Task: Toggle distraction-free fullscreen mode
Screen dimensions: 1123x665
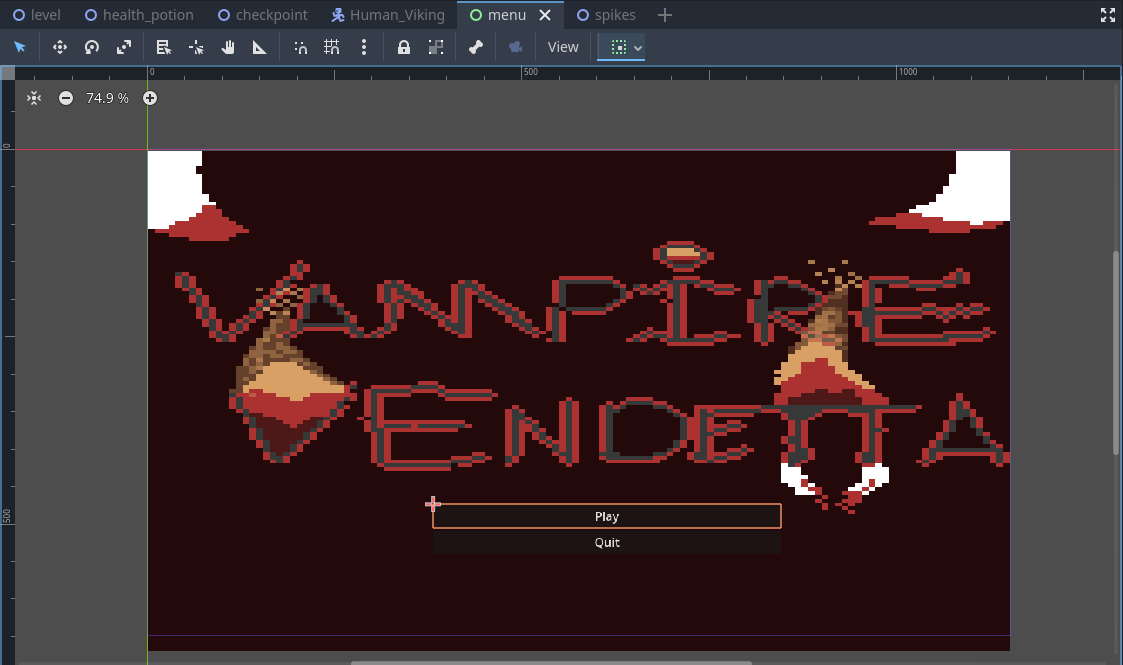Action: pos(1108,15)
